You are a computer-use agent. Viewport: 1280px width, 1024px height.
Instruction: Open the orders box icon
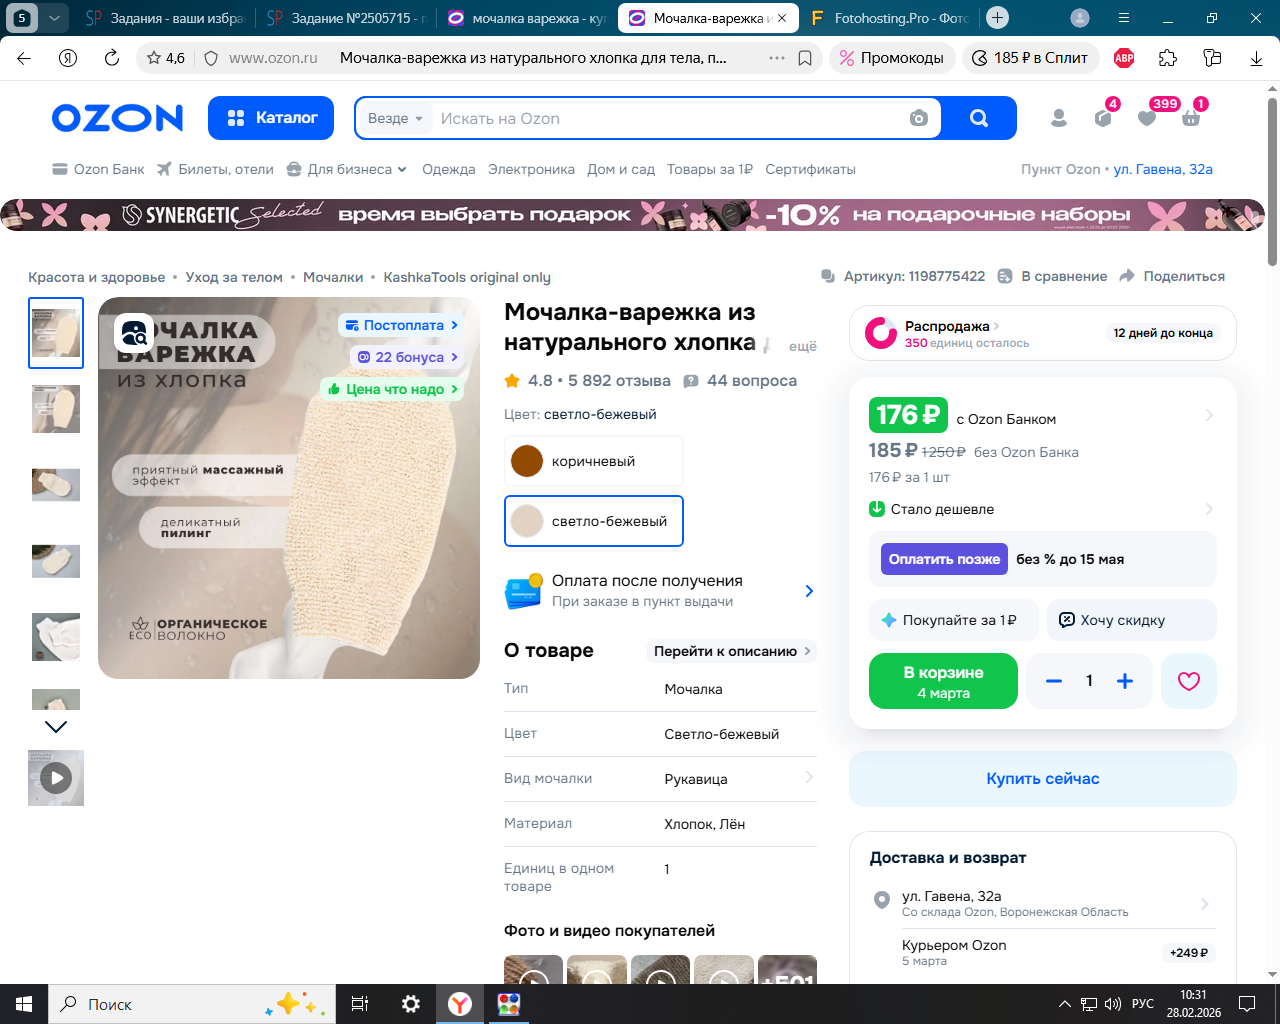click(x=1103, y=118)
